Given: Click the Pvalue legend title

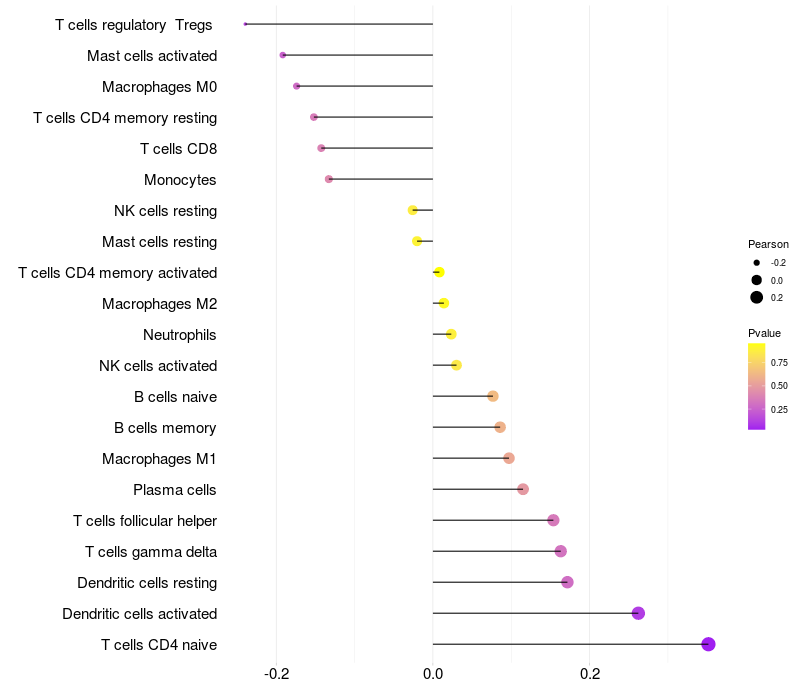Looking at the screenshot, I should pos(764,333).
